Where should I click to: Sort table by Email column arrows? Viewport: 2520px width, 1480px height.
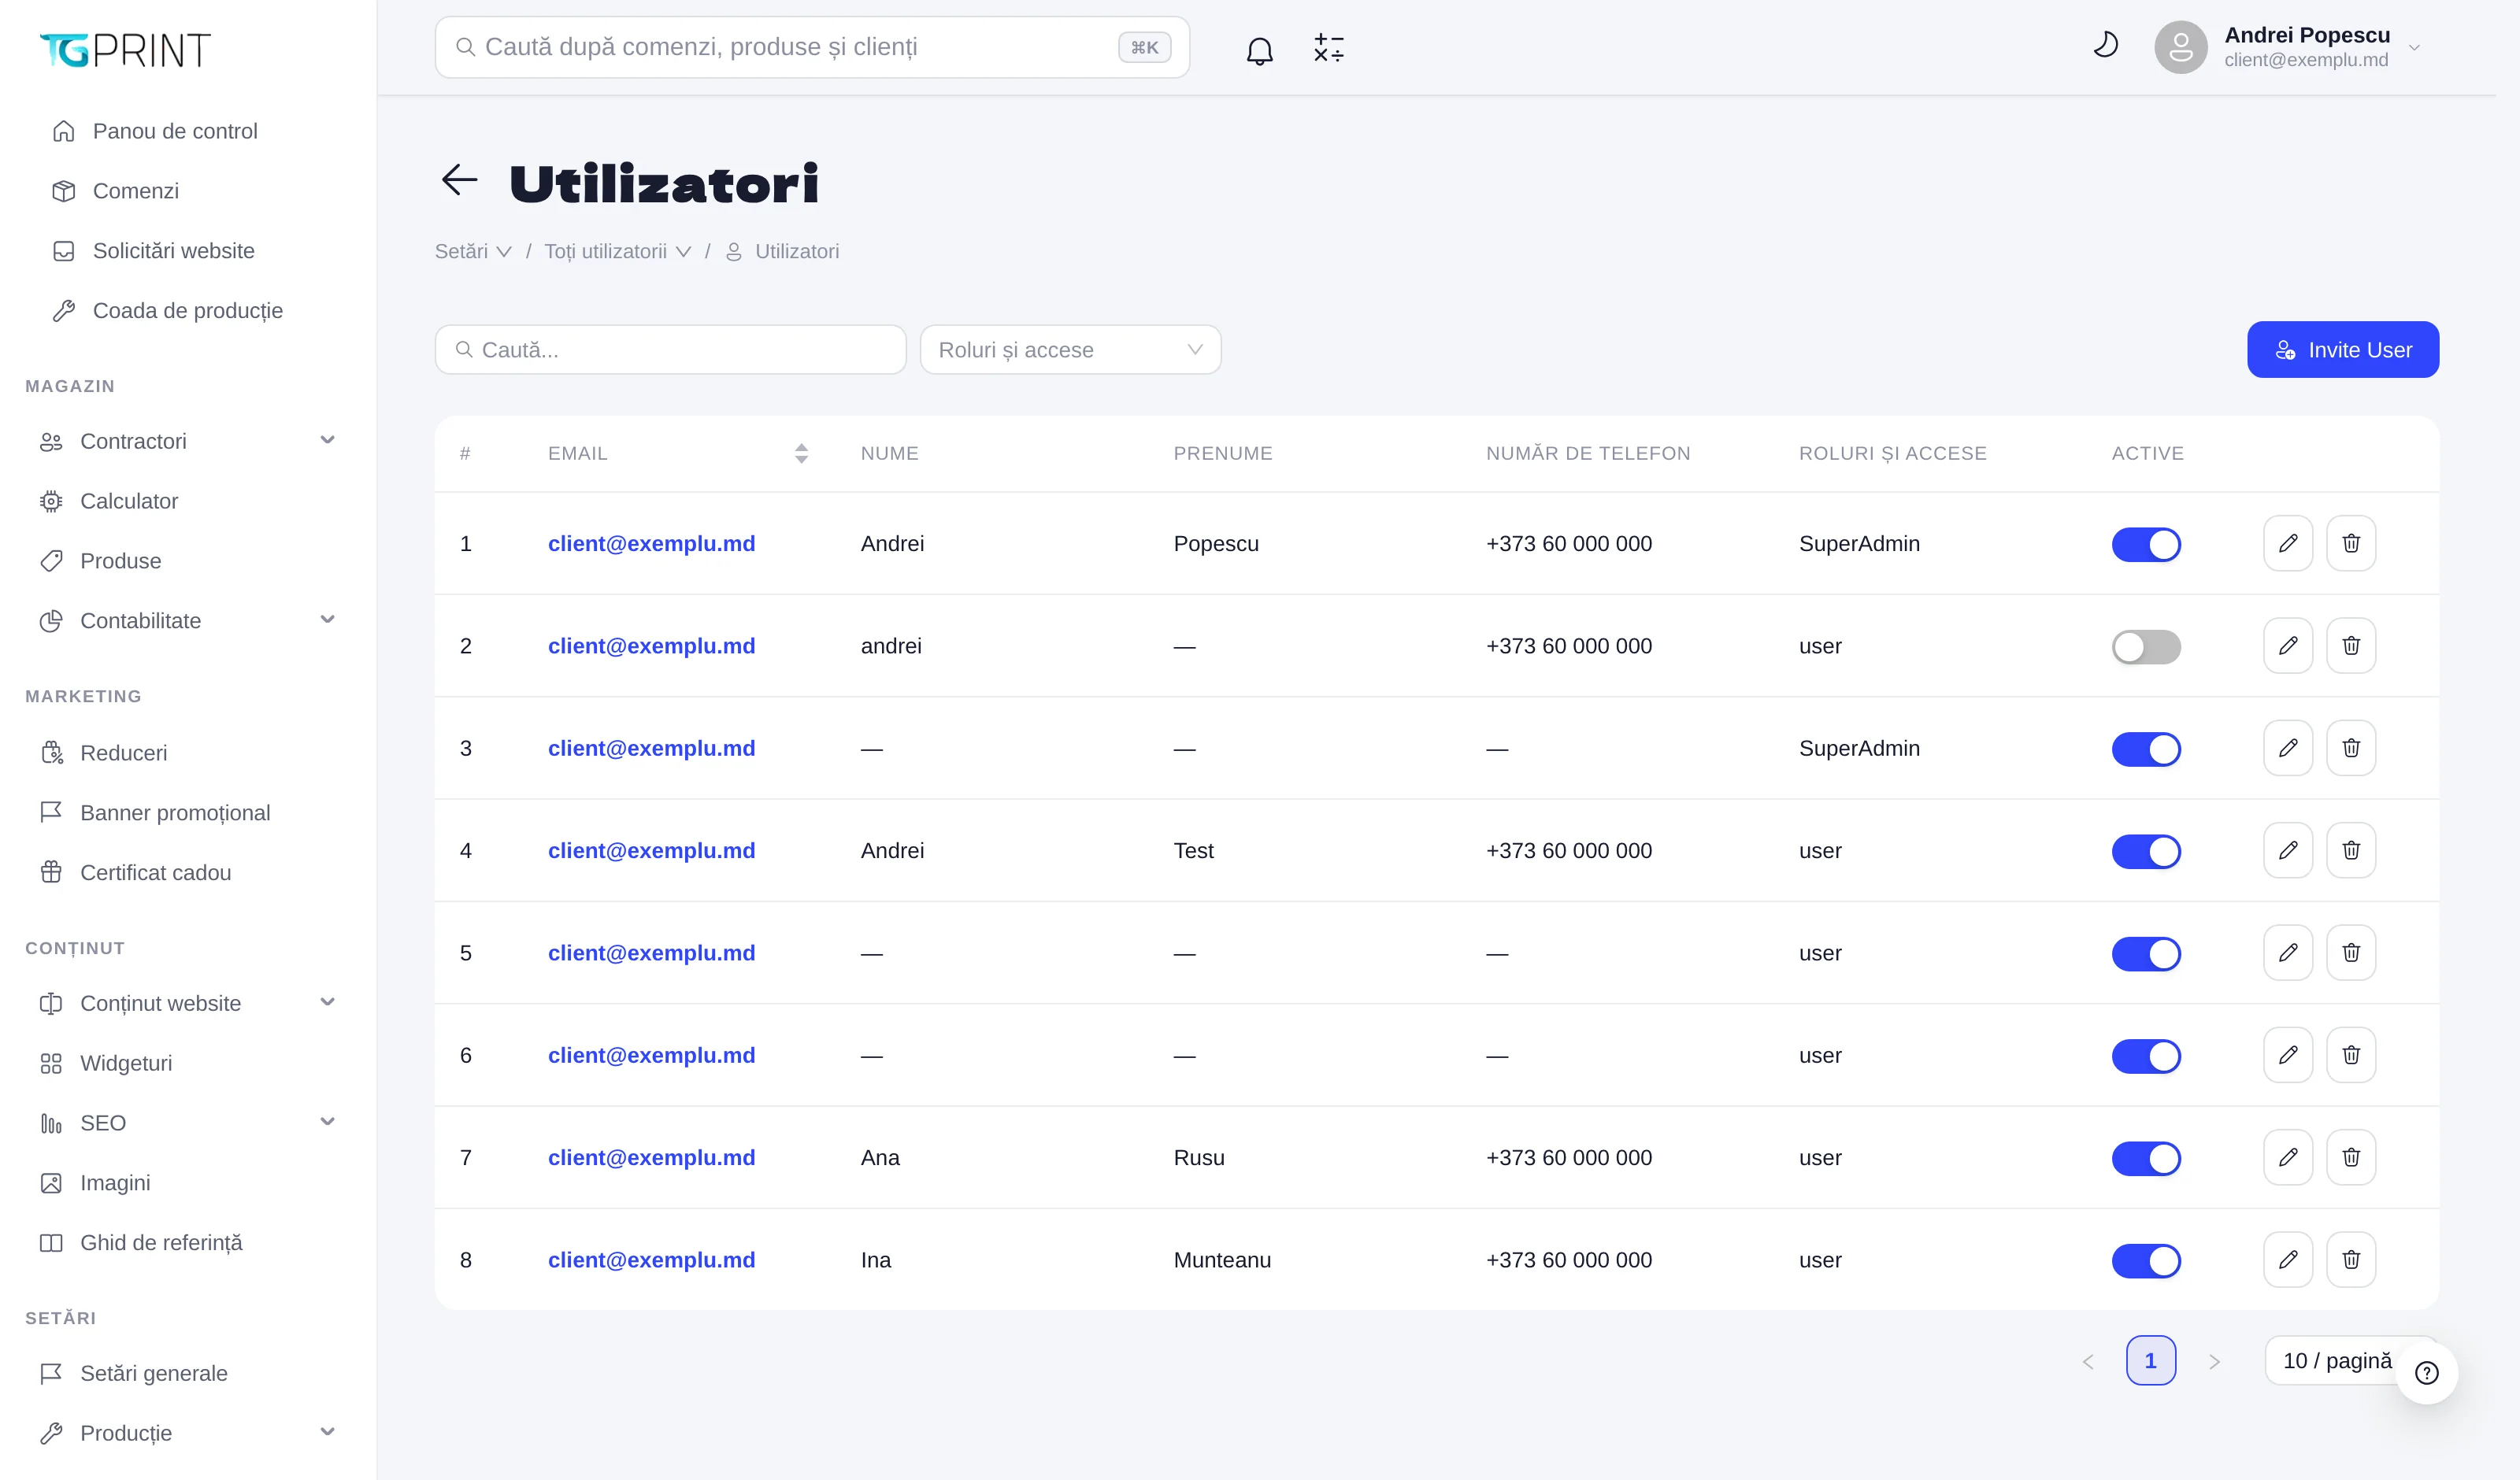coord(801,453)
